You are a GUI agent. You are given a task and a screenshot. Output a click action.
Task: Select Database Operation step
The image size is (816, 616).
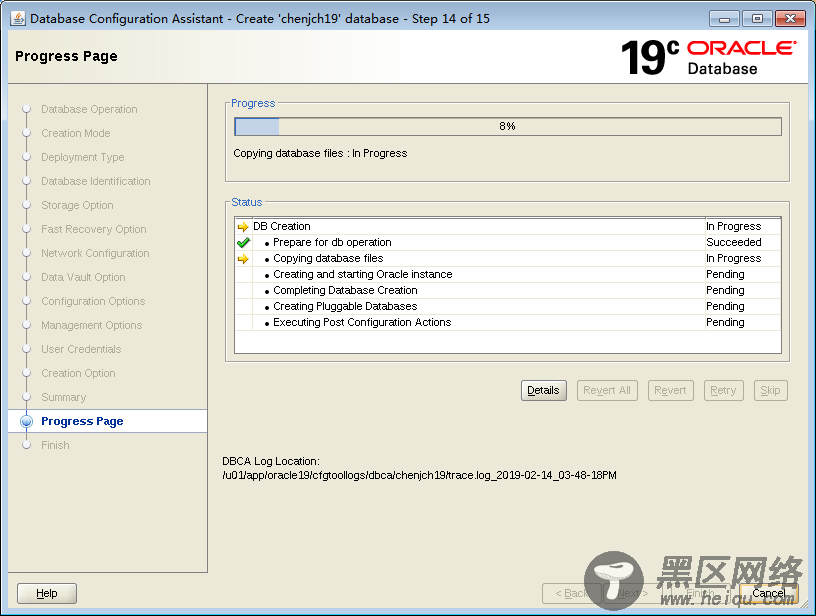(90, 109)
